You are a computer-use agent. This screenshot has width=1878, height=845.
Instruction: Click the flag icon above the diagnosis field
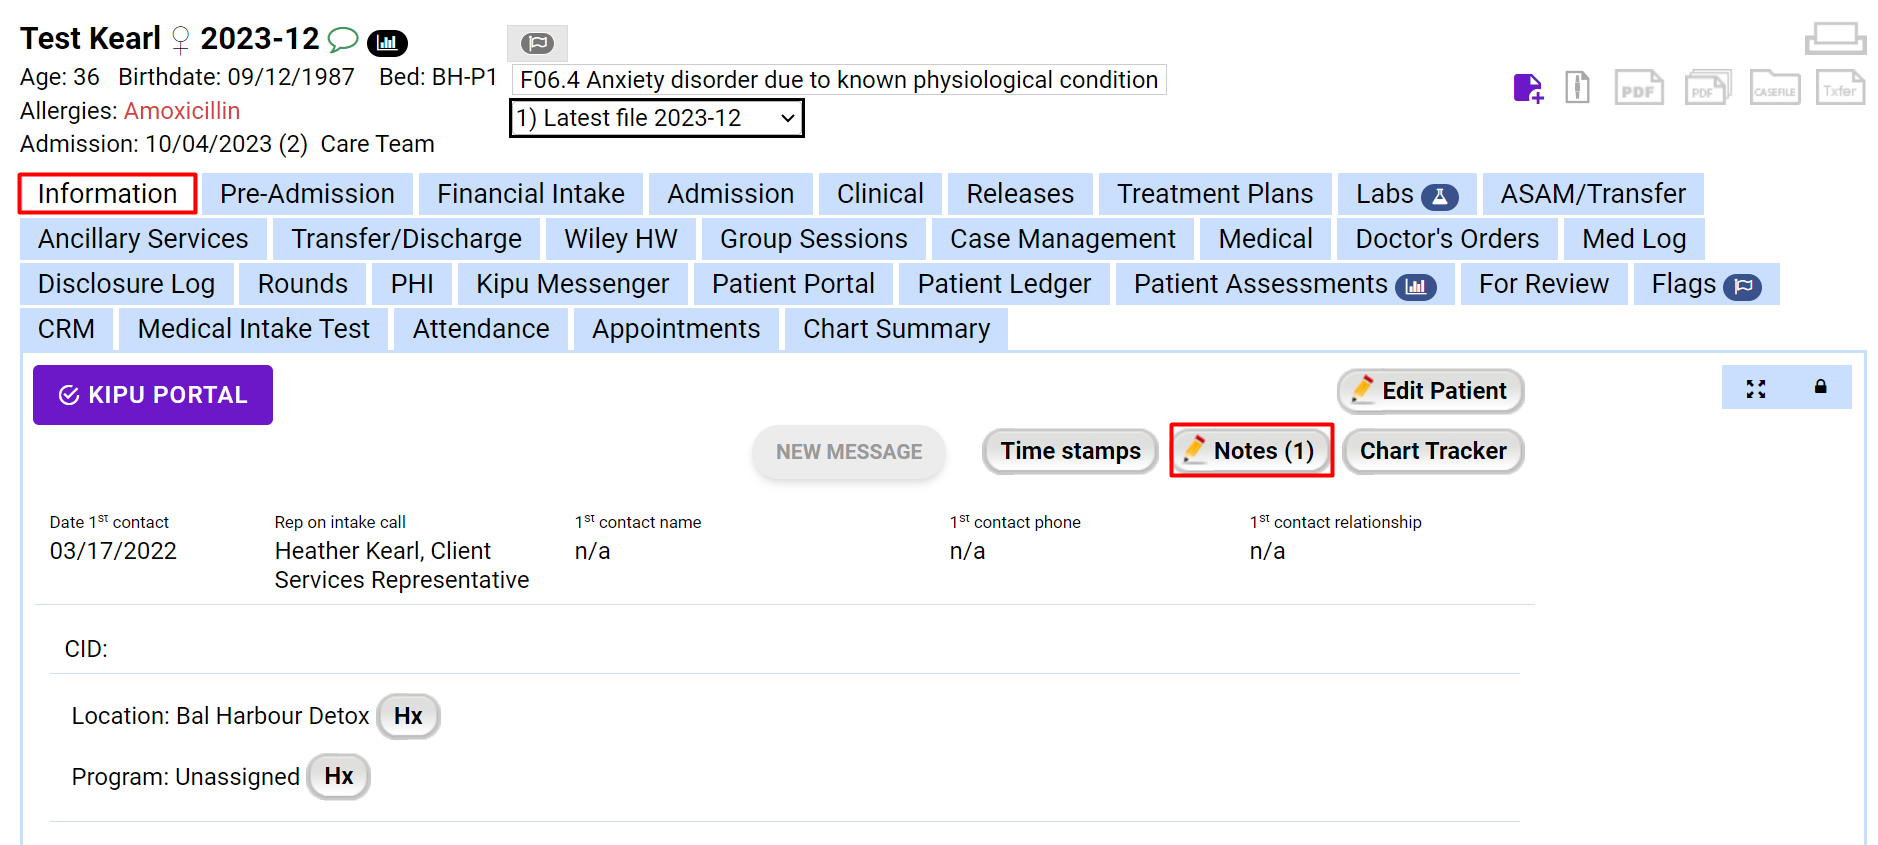pos(539,43)
